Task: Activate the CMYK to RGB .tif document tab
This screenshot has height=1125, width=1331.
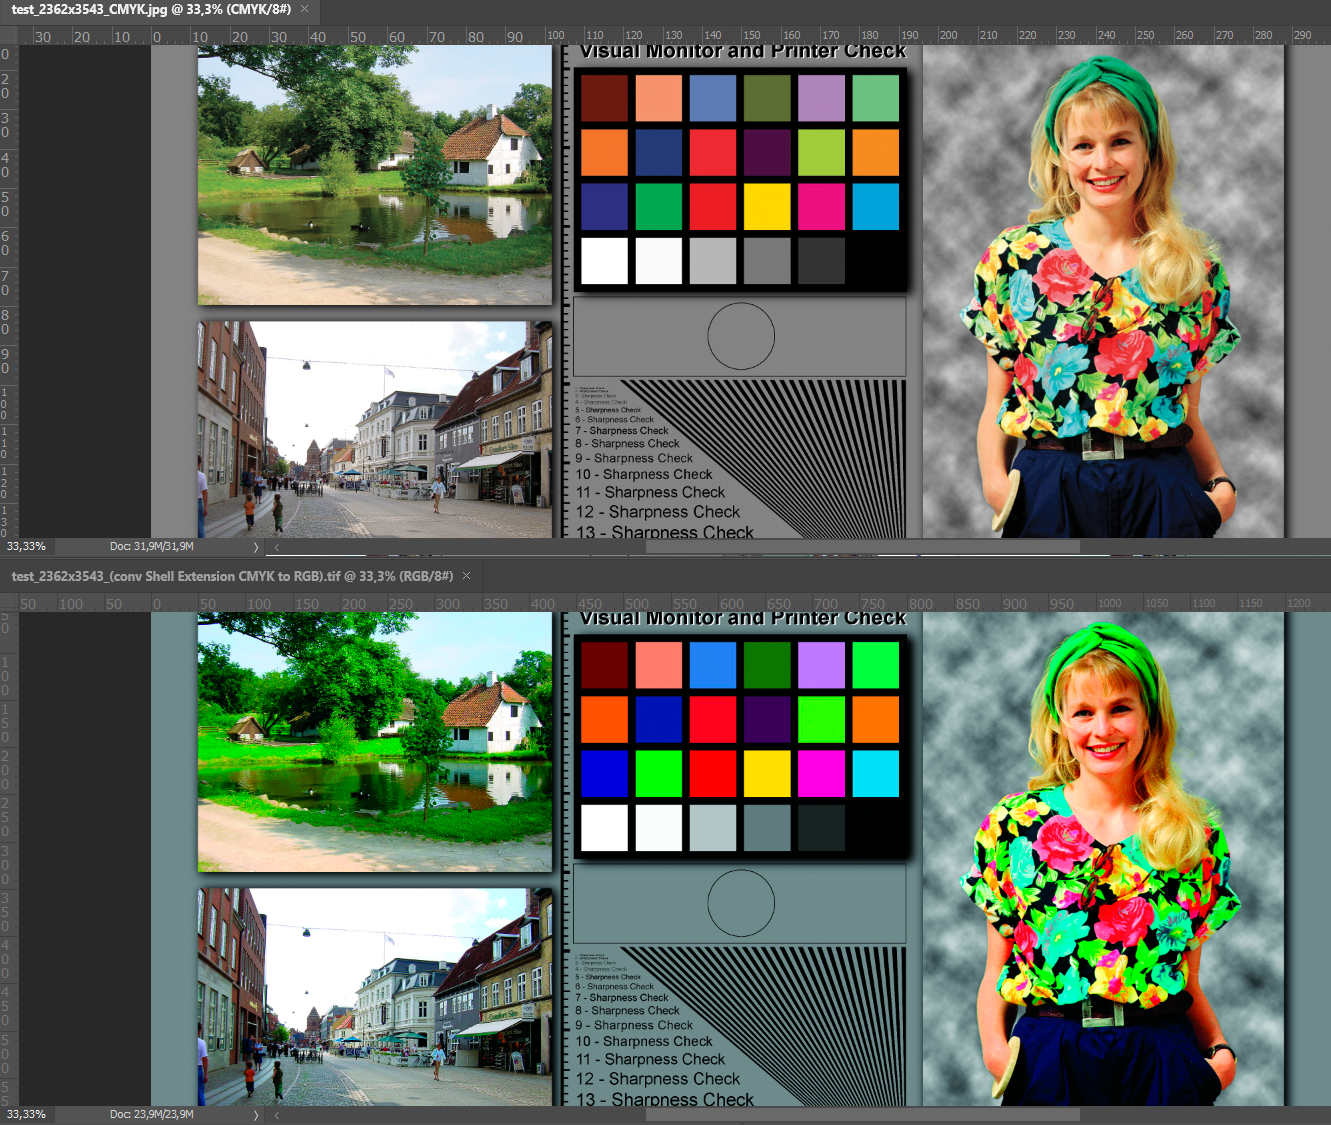Action: pos(230,576)
